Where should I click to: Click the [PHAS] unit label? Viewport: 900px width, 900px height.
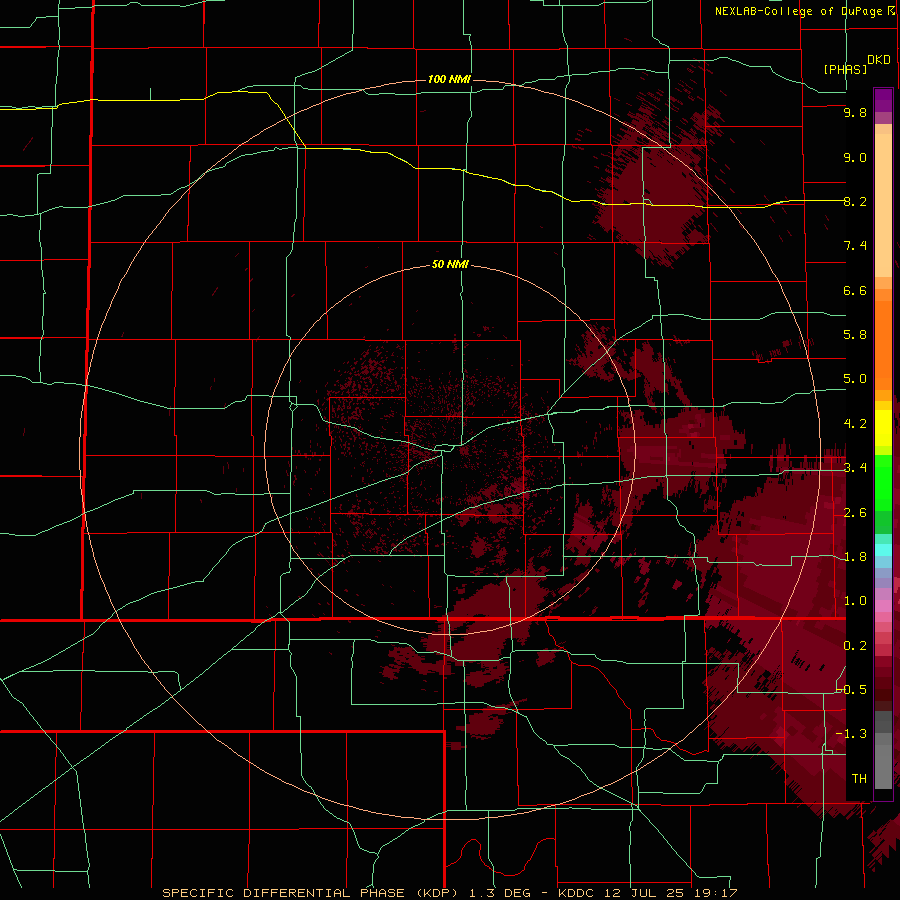[x=845, y=69]
